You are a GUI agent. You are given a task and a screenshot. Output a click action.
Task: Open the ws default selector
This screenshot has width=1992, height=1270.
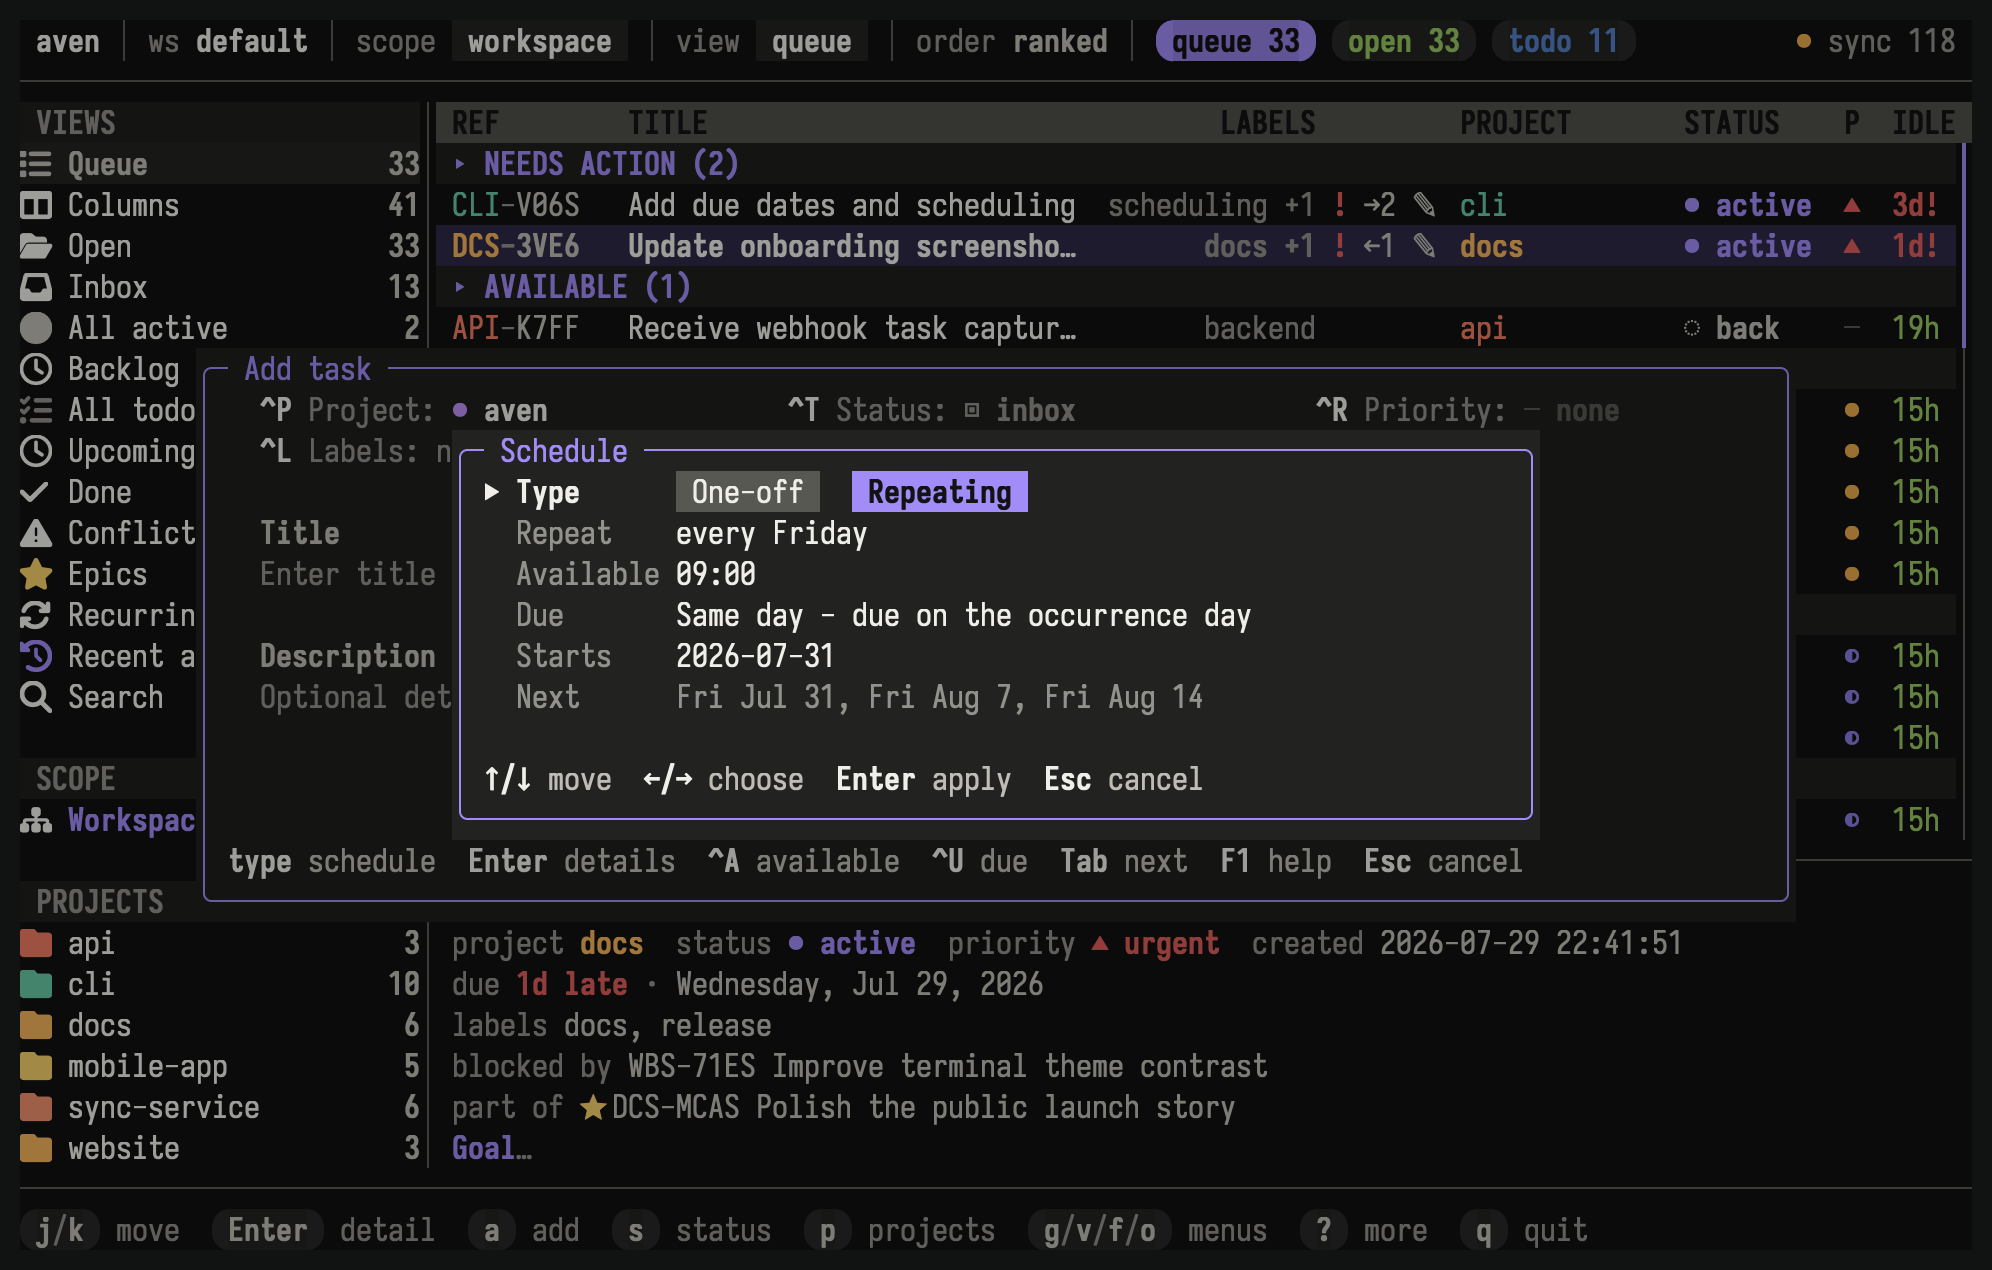[x=228, y=41]
